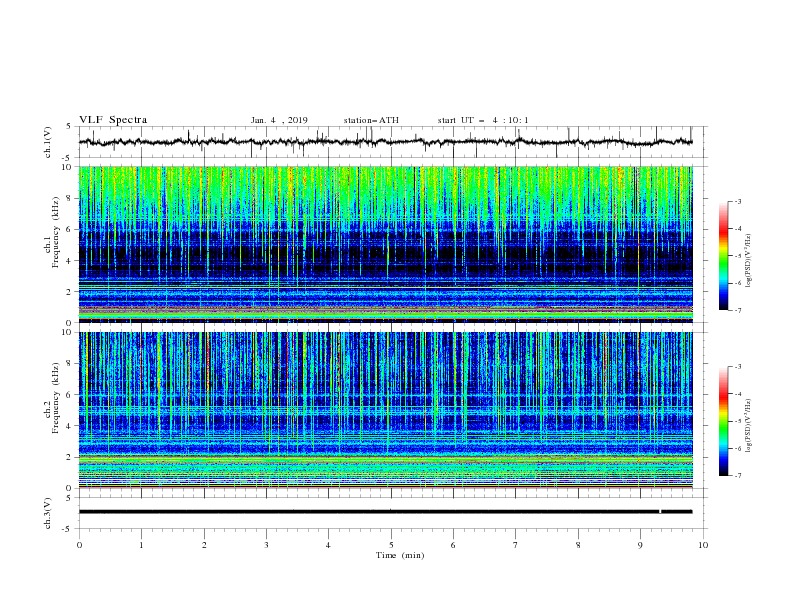Click the "ch.1(V)" waveform axis label
The image size is (792, 612).
click(48, 142)
